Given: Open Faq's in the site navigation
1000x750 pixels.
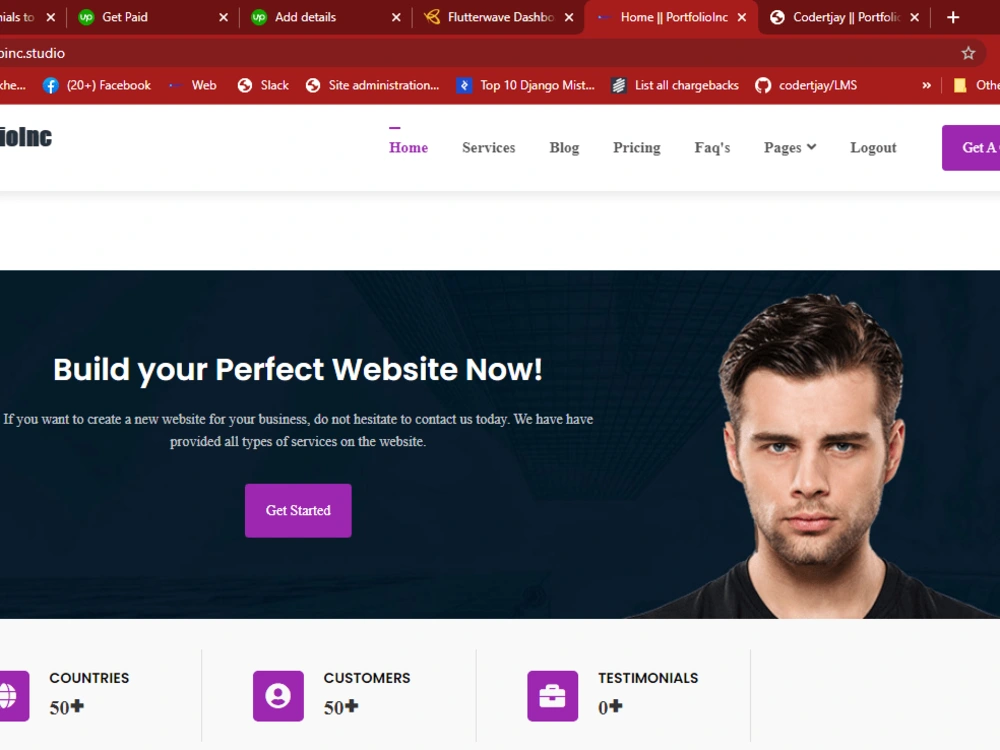Looking at the screenshot, I should [x=712, y=147].
